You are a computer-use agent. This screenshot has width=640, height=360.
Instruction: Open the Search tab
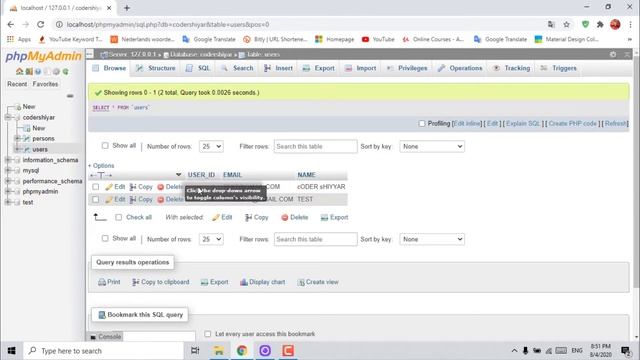pyautogui.click(x=238, y=68)
